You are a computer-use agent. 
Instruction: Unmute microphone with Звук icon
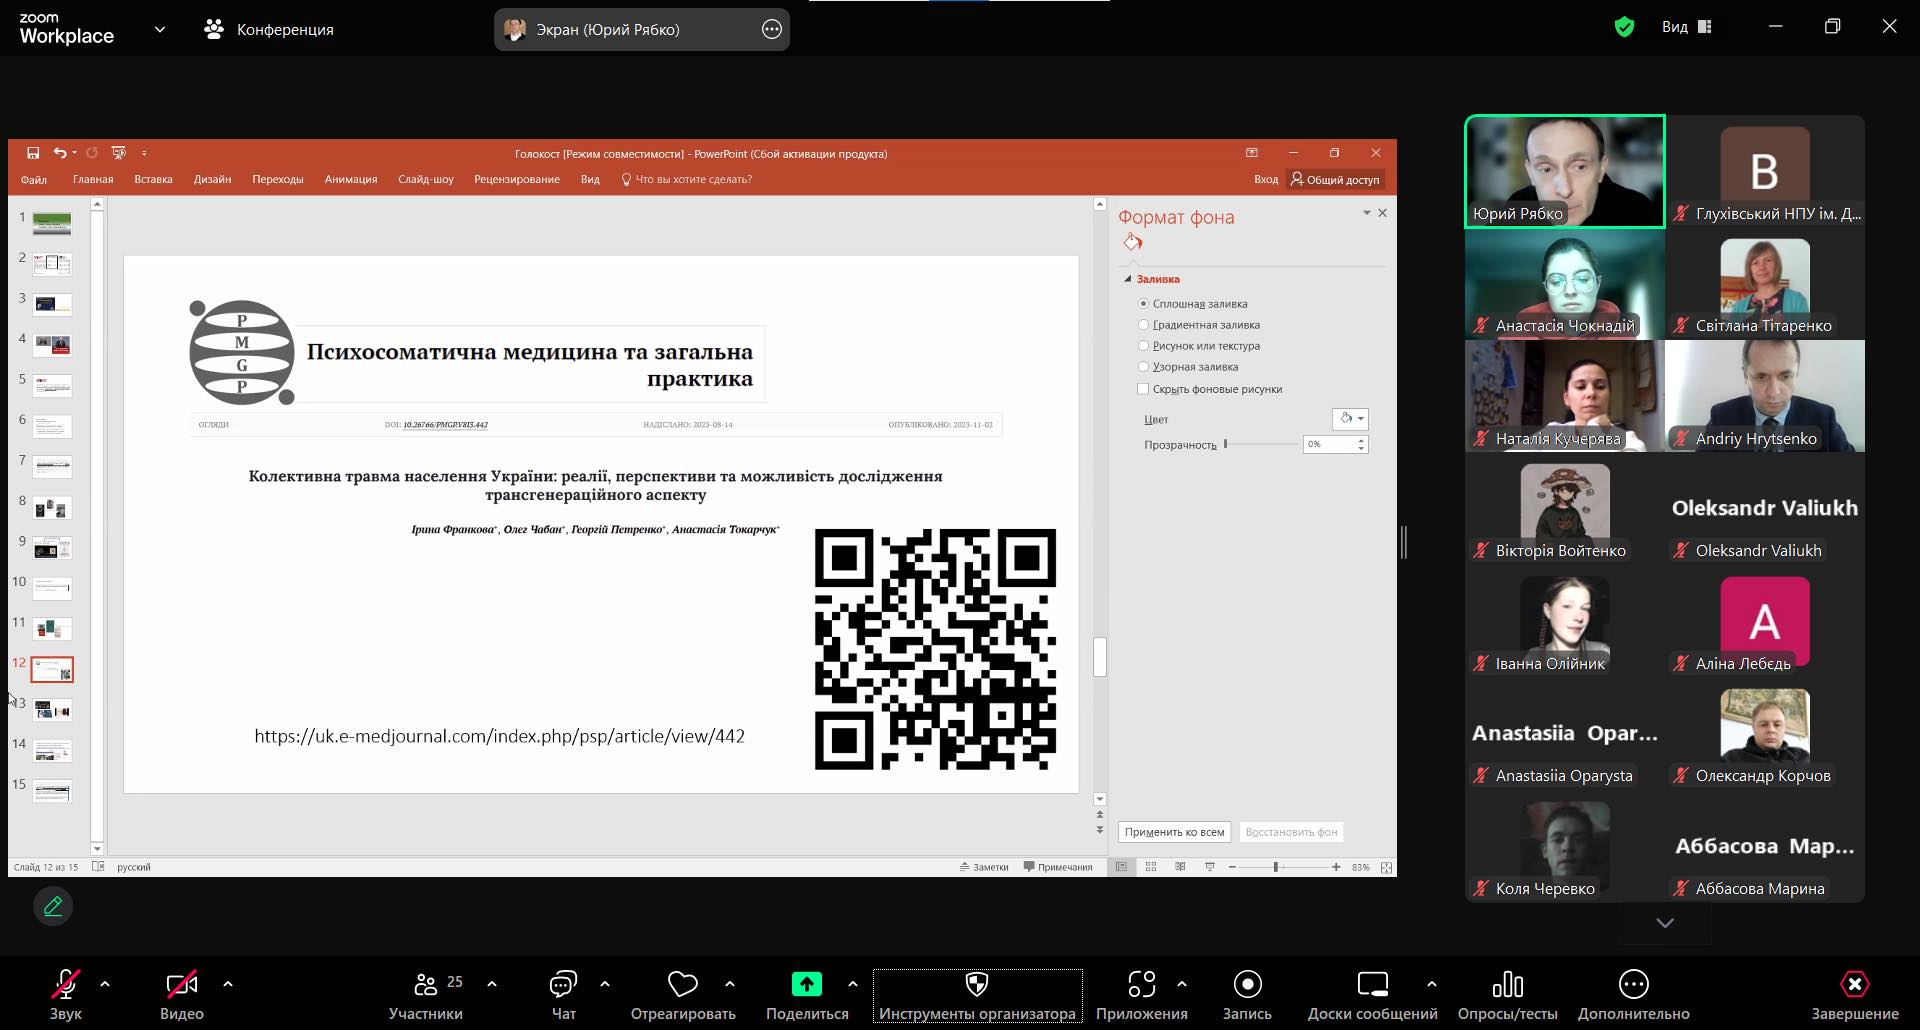tap(66, 985)
